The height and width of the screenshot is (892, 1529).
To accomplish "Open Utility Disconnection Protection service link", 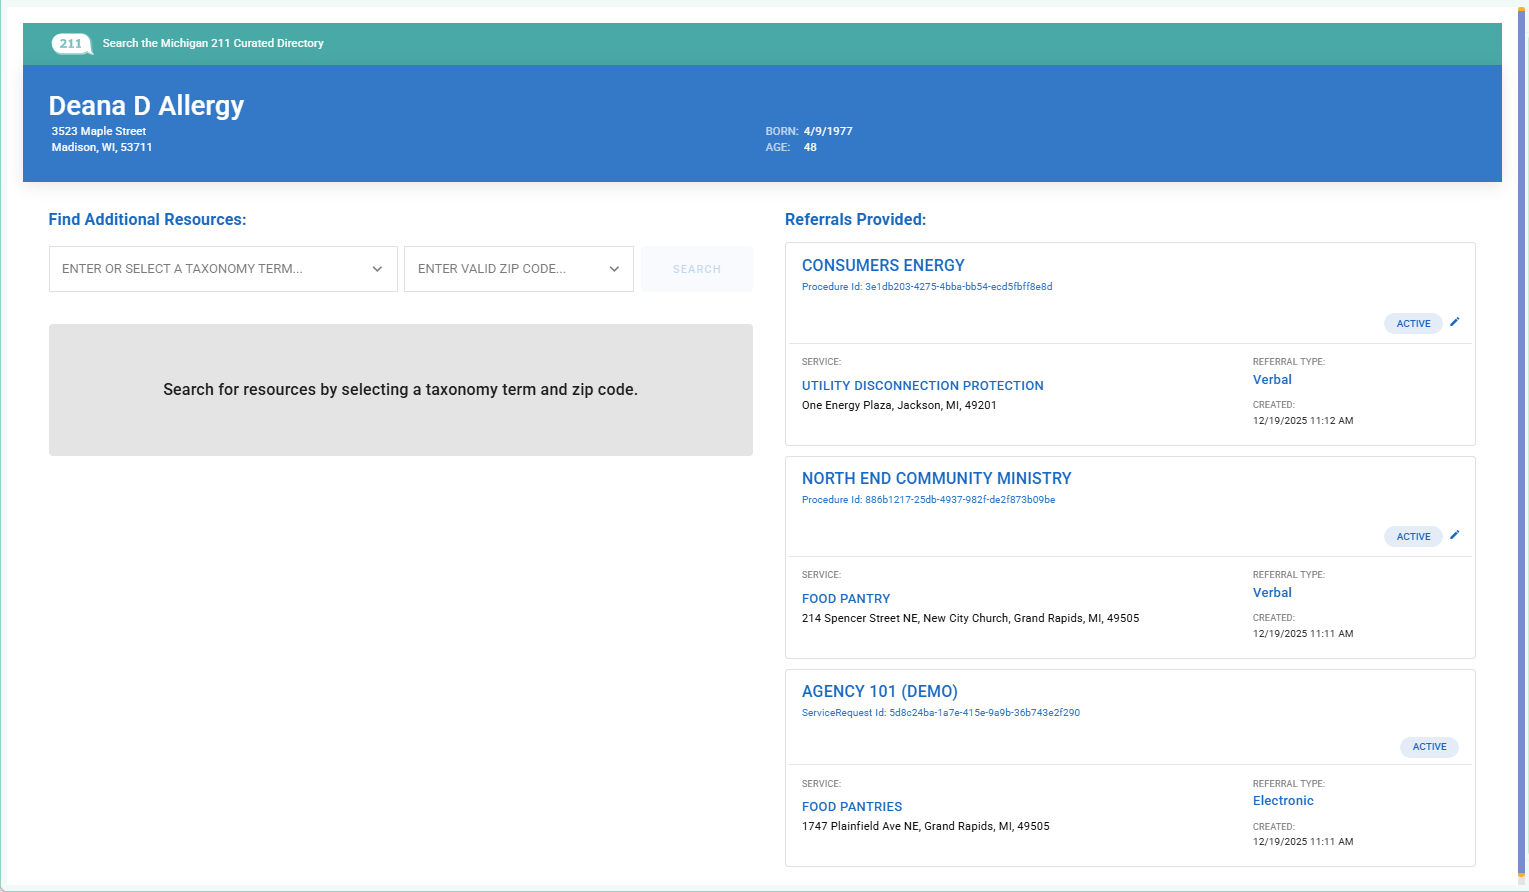I will click(922, 385).
